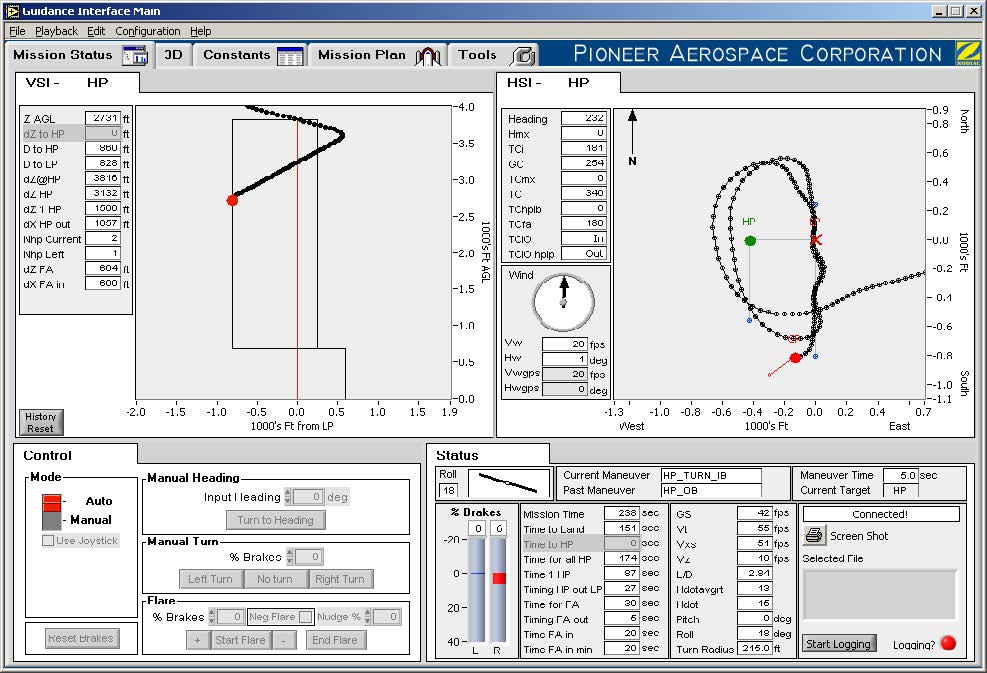The width and height of the screenshot is (987, 673).
Task: Click the Selected File box
Action: (x=880, y=594)
